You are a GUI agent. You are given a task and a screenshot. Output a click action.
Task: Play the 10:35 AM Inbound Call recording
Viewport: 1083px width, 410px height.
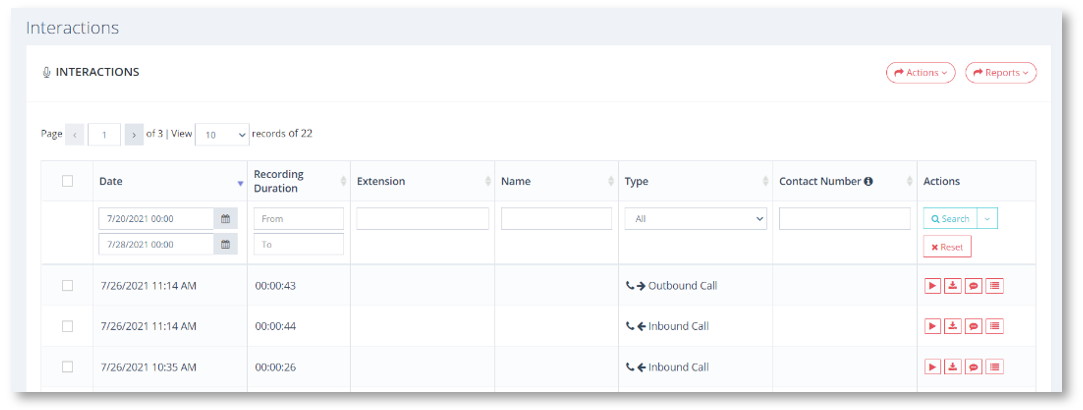[932, 367]
